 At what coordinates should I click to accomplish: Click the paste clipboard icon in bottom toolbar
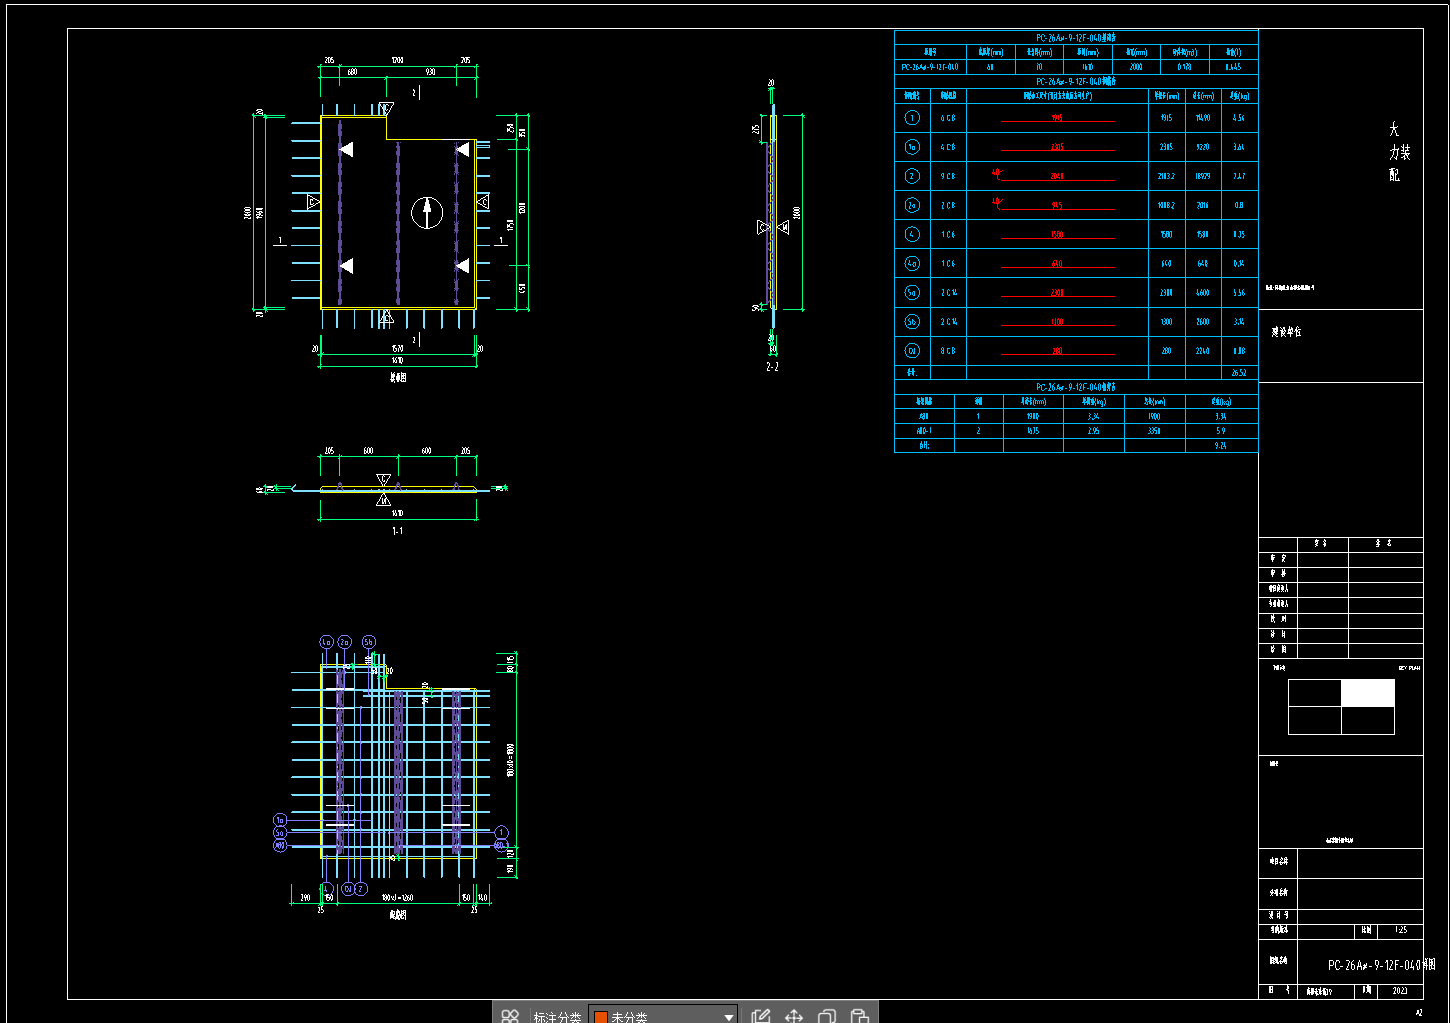pos(859,1016)
